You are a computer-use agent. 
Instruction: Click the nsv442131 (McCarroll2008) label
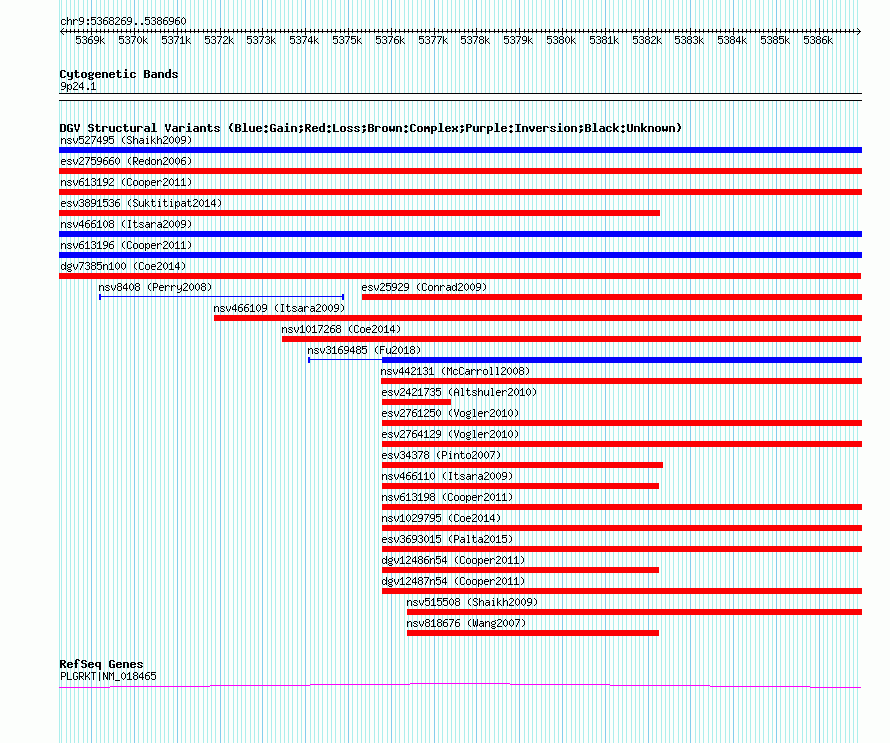(x=455, y=371)
